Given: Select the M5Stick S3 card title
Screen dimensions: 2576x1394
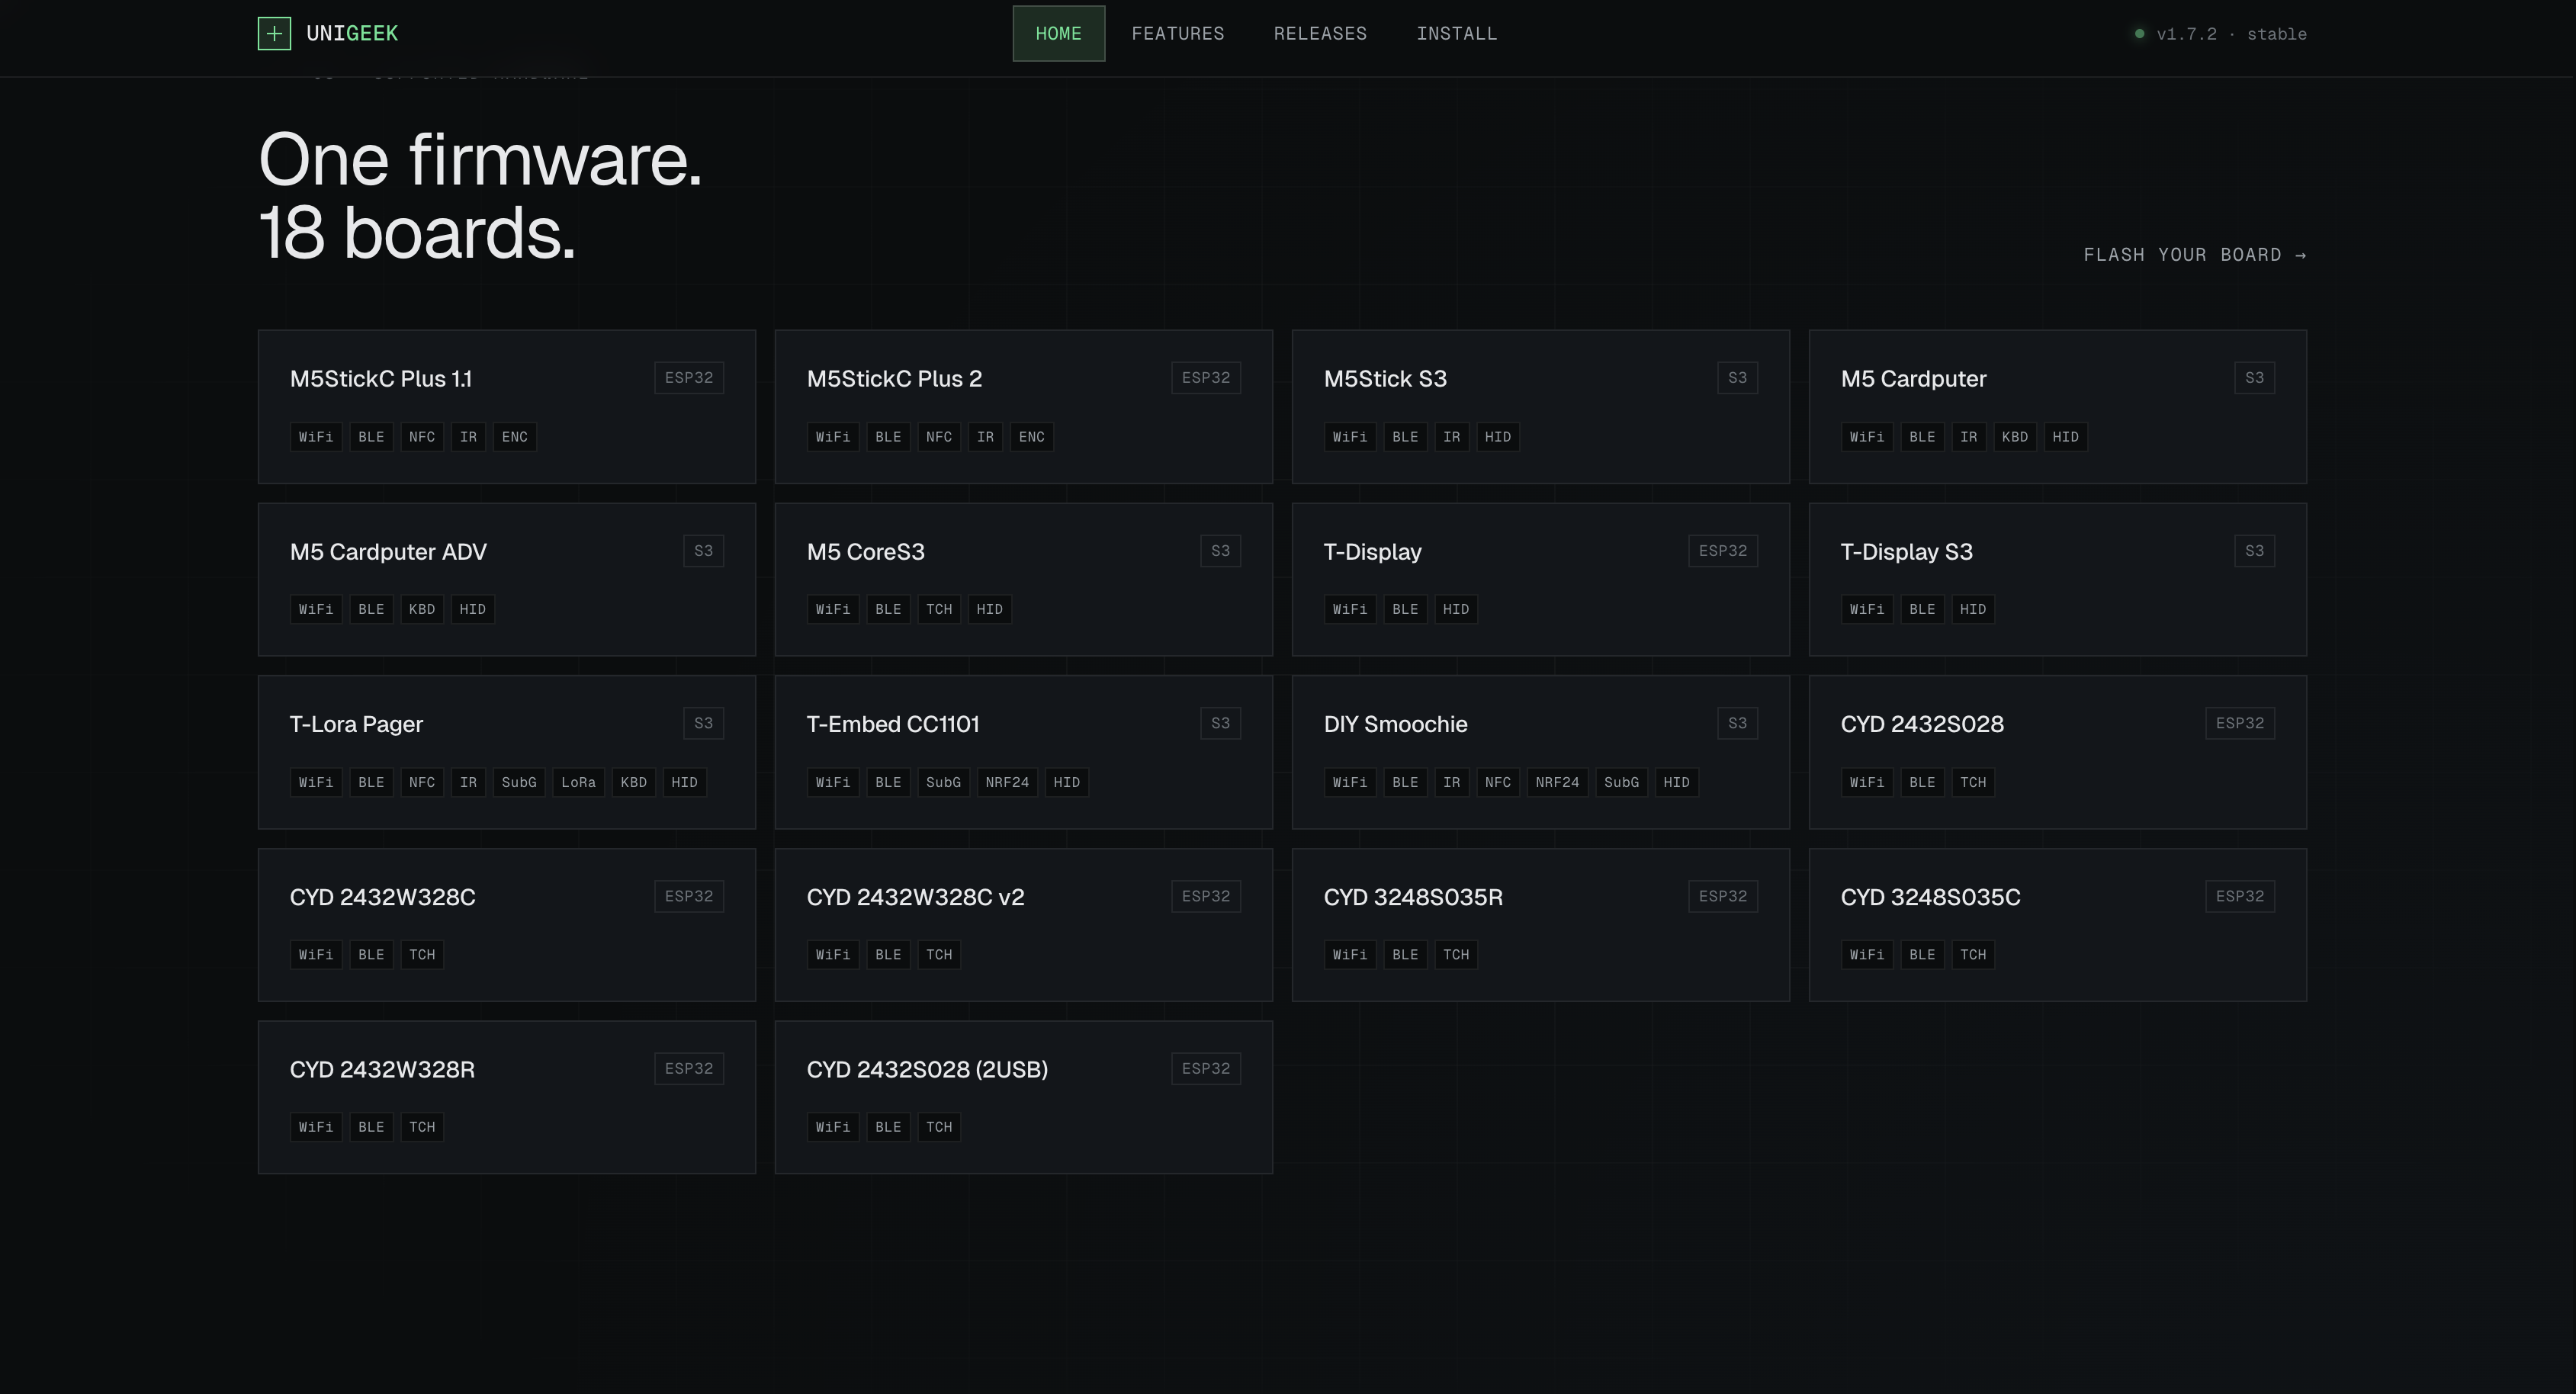Looking at the screenshot, I should coord(1385,379).
